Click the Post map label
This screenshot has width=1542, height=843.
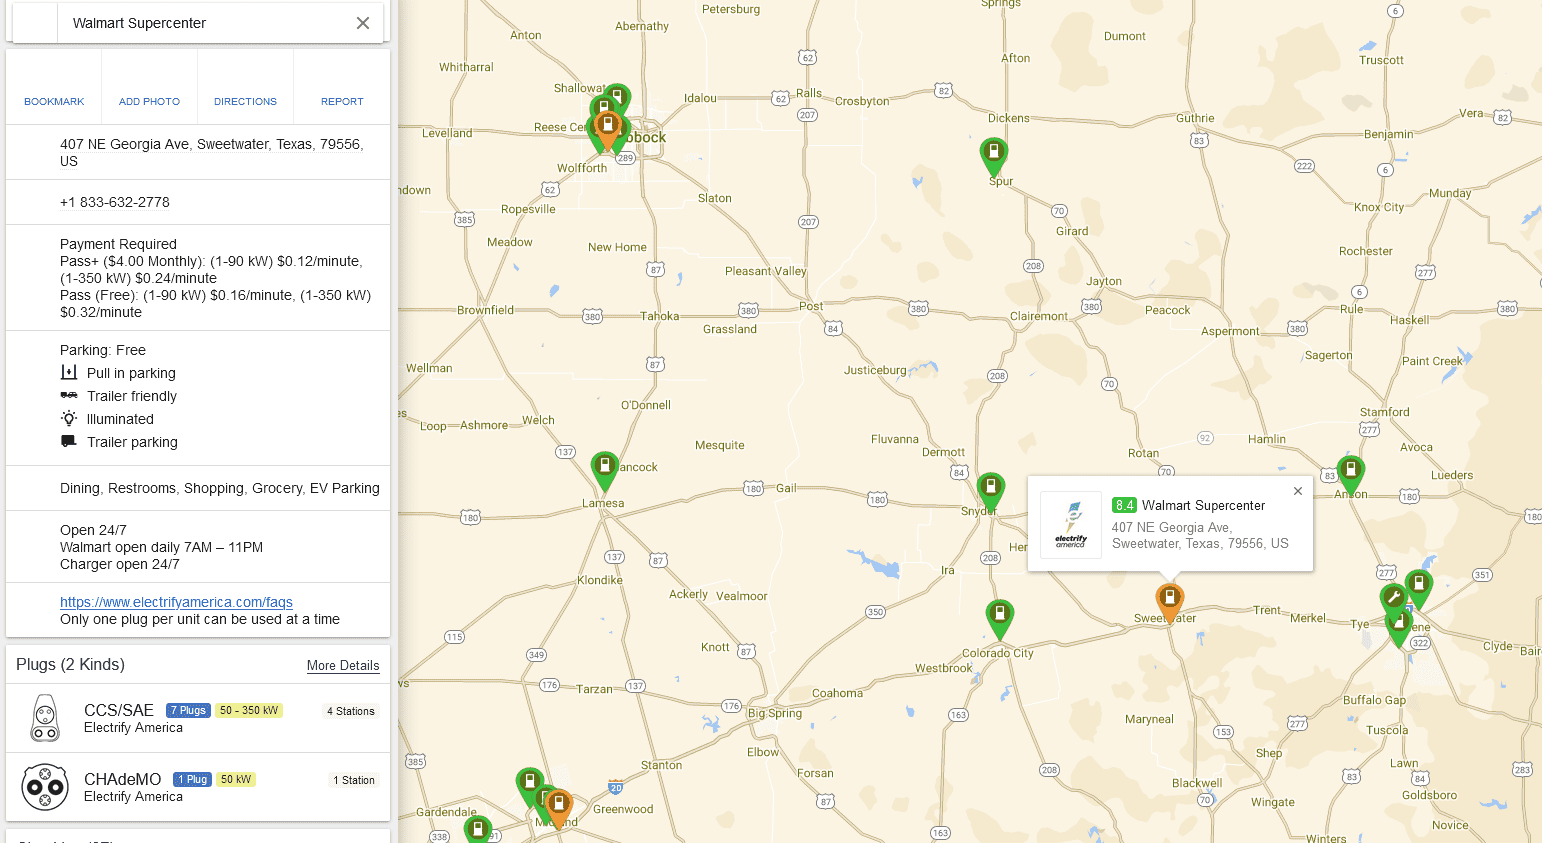click(811, 306)
